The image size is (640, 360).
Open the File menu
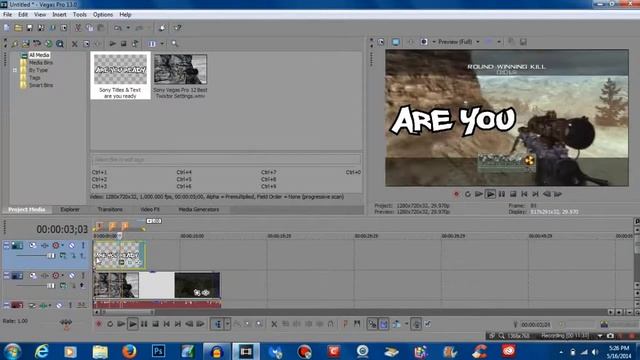click(7, 15)
